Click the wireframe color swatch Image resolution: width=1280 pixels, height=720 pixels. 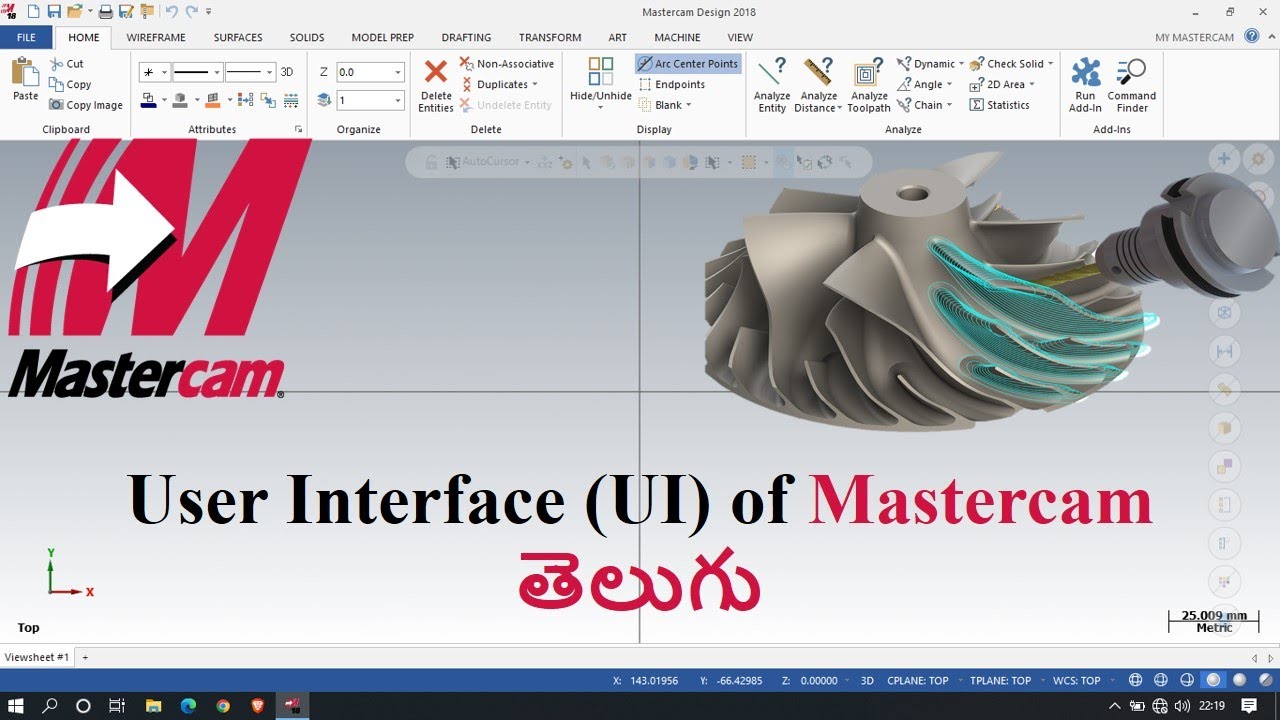click(x=149, y=100)
